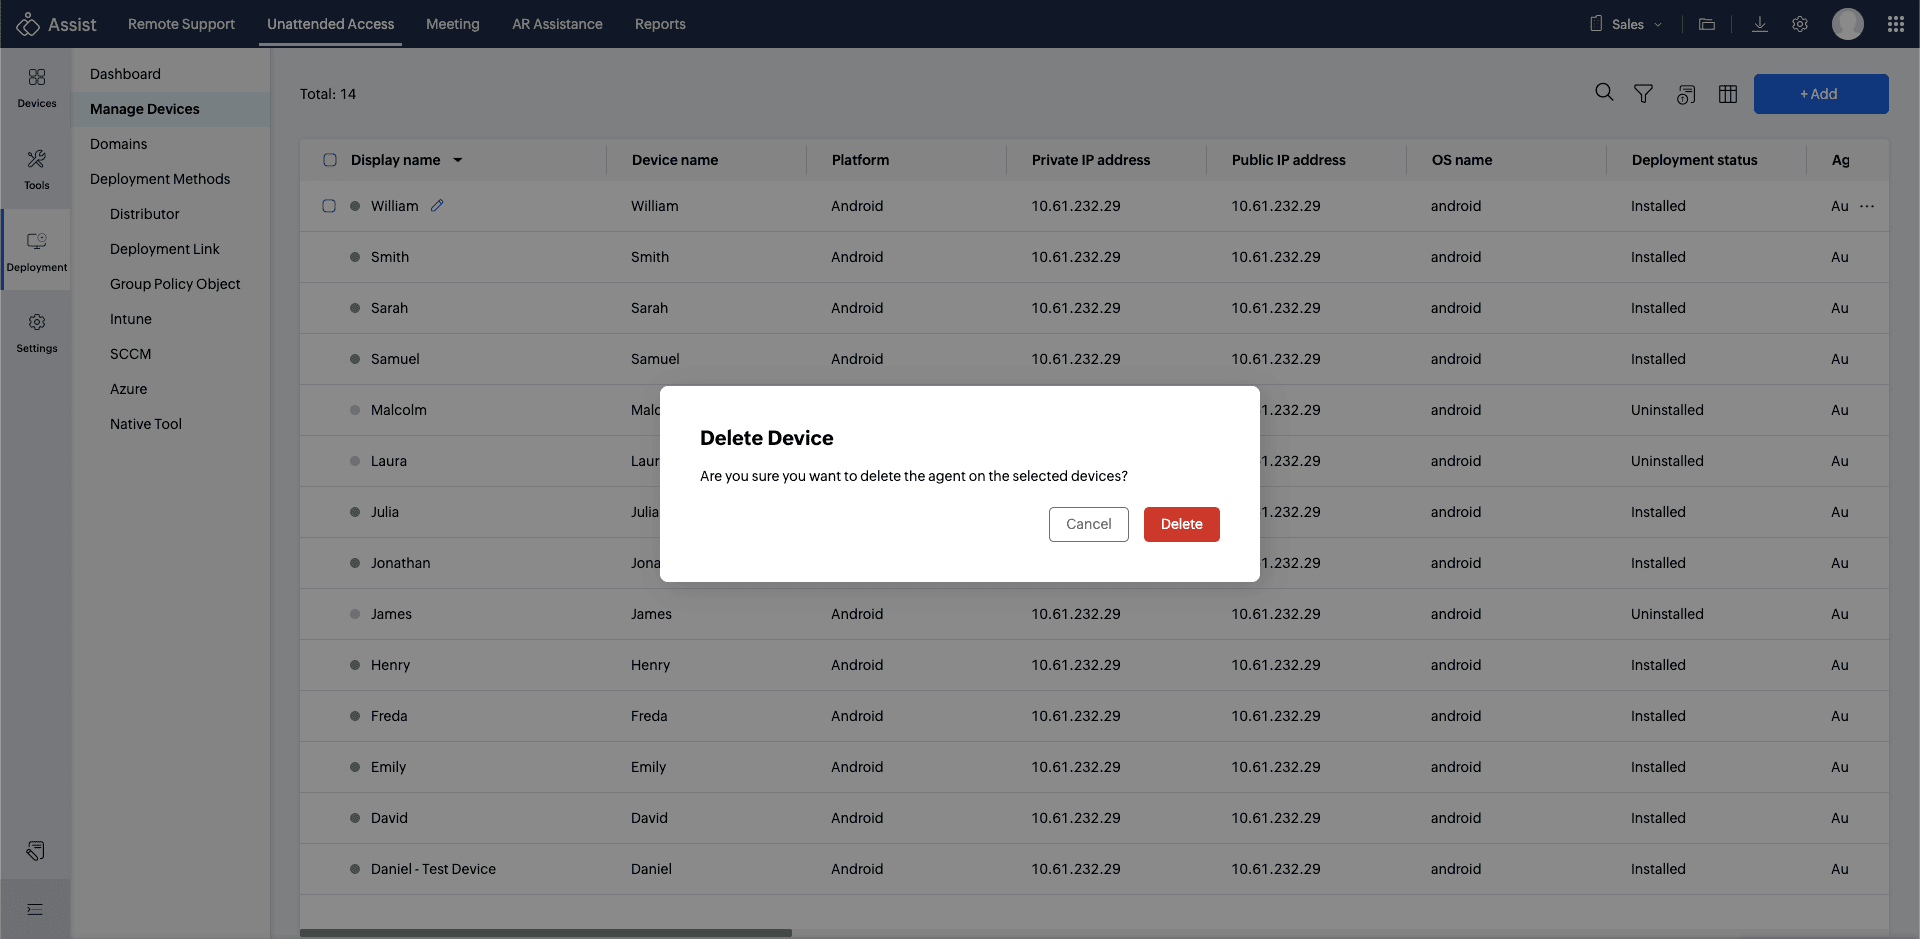
Task: Toggle the select-all checkbox in header
Action: (330, 160)
